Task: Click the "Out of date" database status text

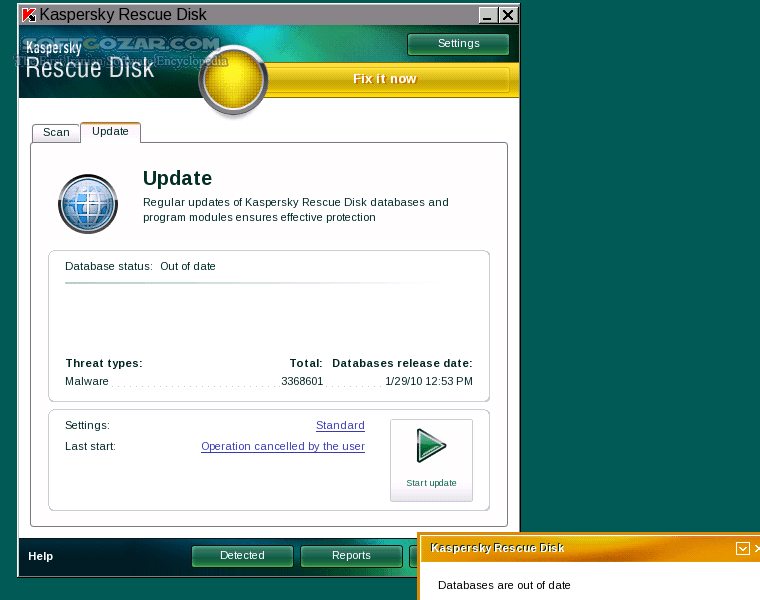Action: tap(188, 267)
